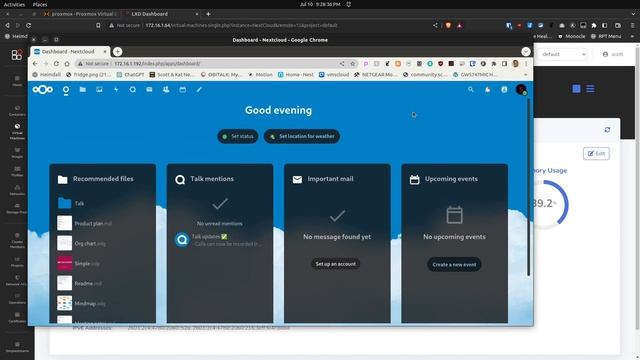Click the Nextcloud logo
Viewport: 640px width, 360px height.
[x=43, y=89]
